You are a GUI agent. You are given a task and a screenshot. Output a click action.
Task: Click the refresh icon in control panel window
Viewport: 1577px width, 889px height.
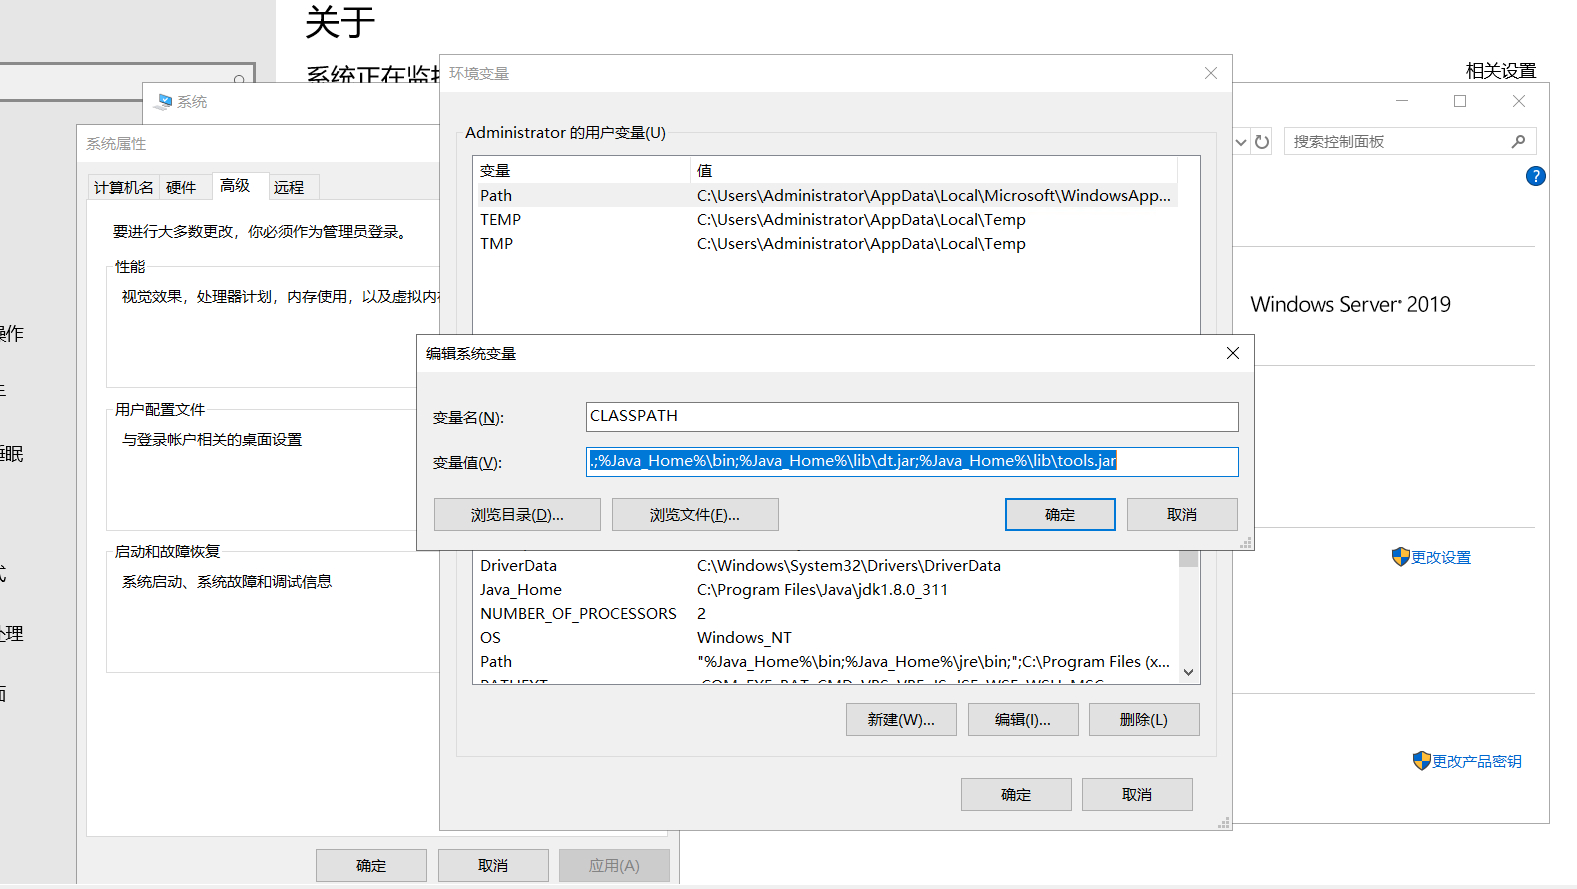coord(1262,142)
